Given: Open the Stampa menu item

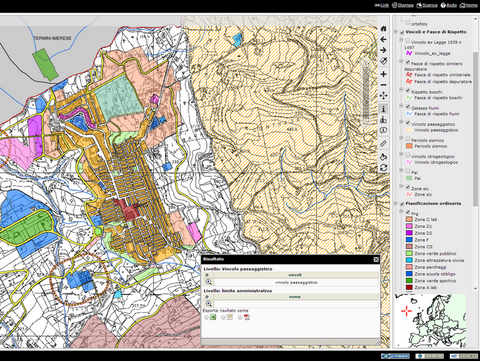Looking at the screenshot, I should tap(403, 5).
